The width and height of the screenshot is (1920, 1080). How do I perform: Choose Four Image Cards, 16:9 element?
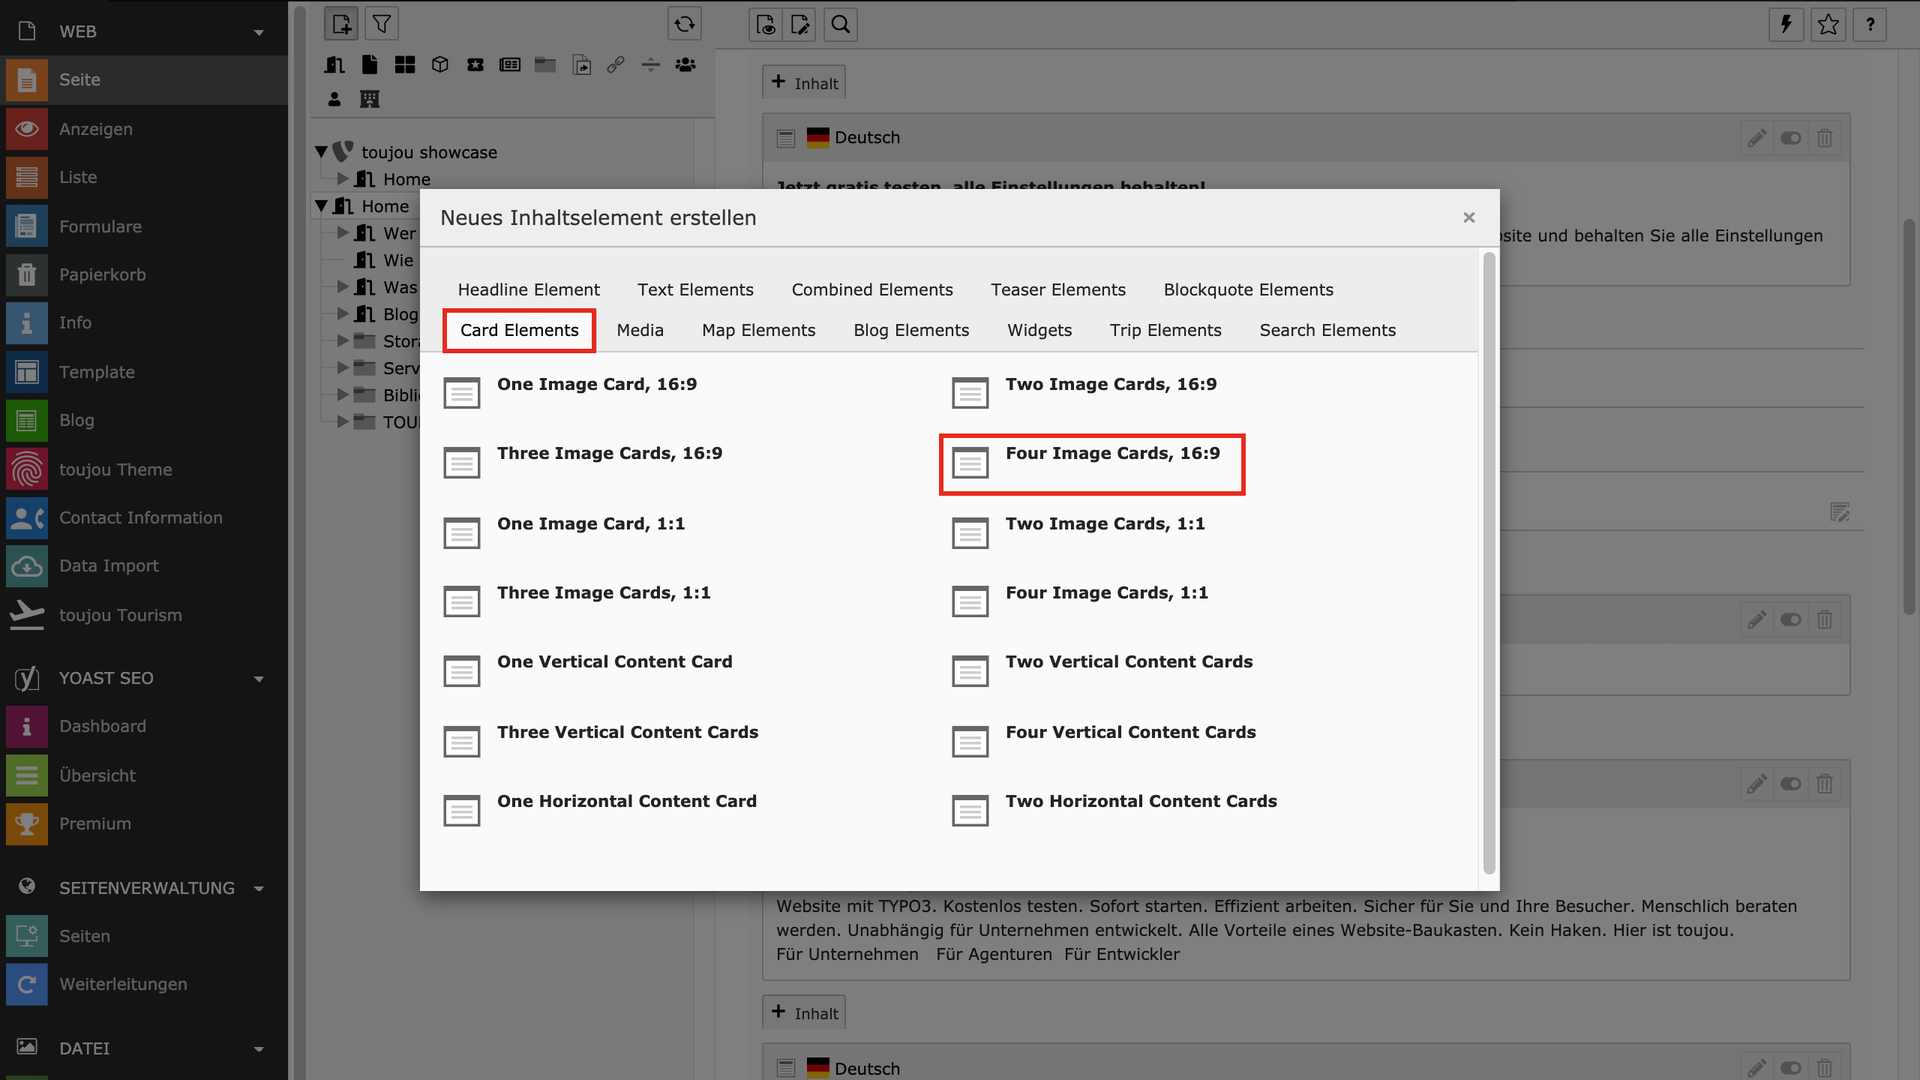[x=1112, y=454]
